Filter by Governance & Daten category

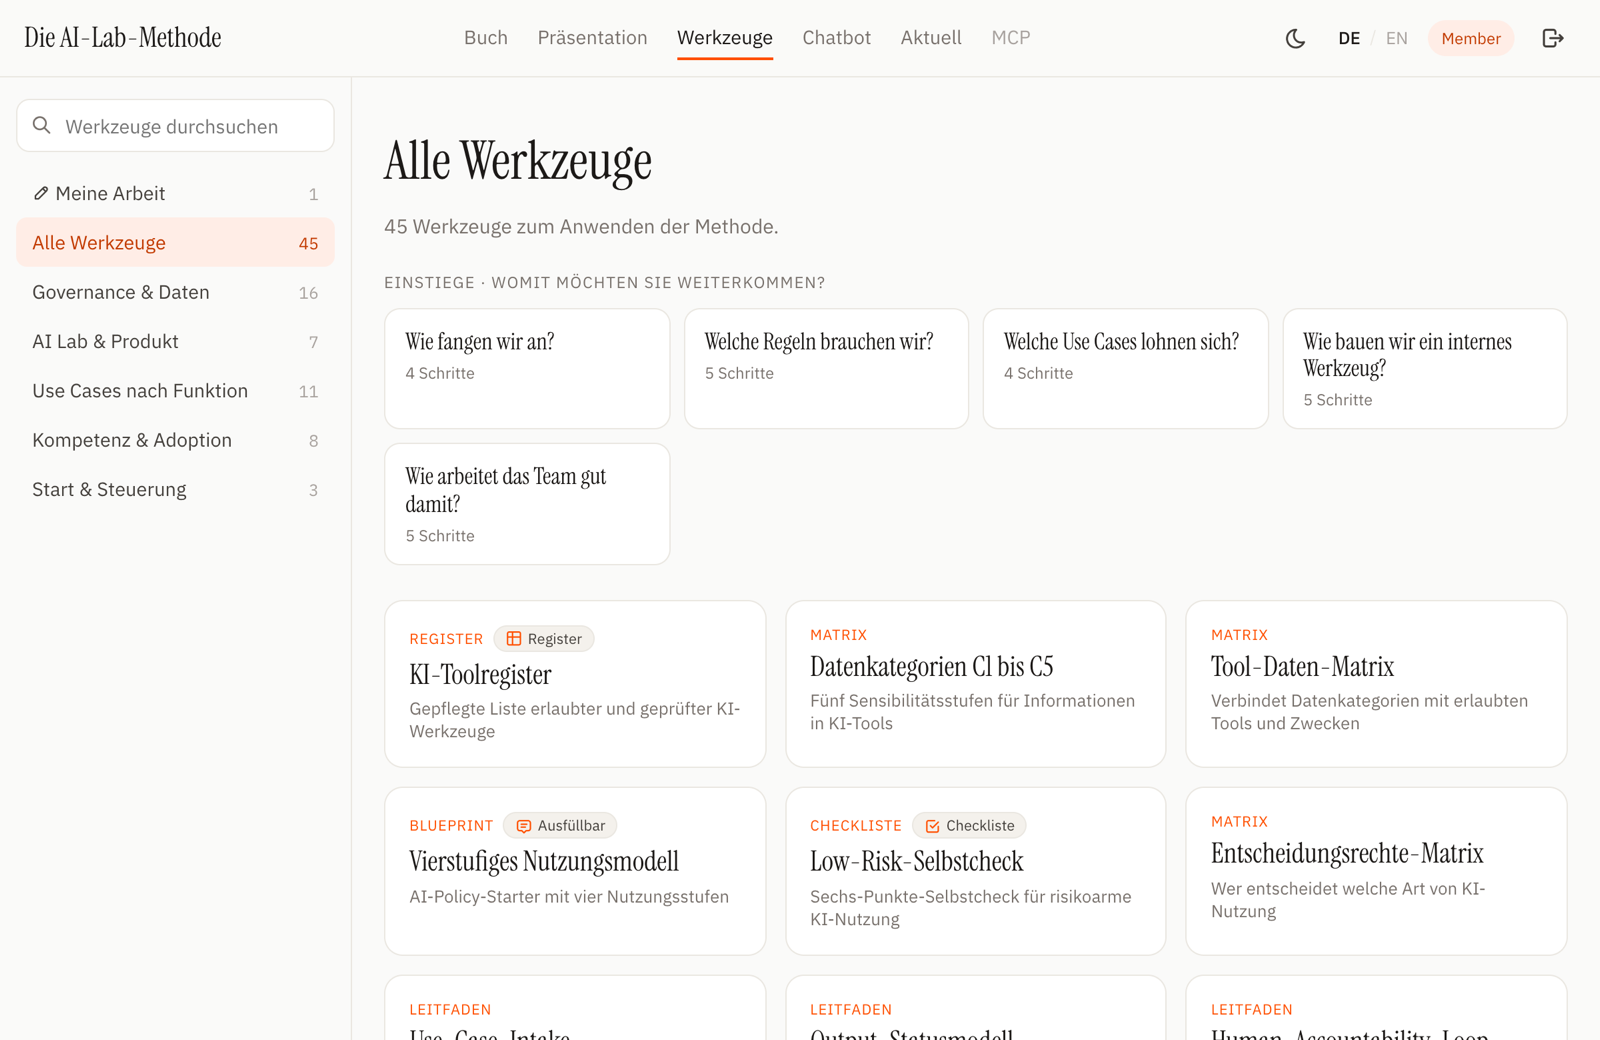[175, 292]
